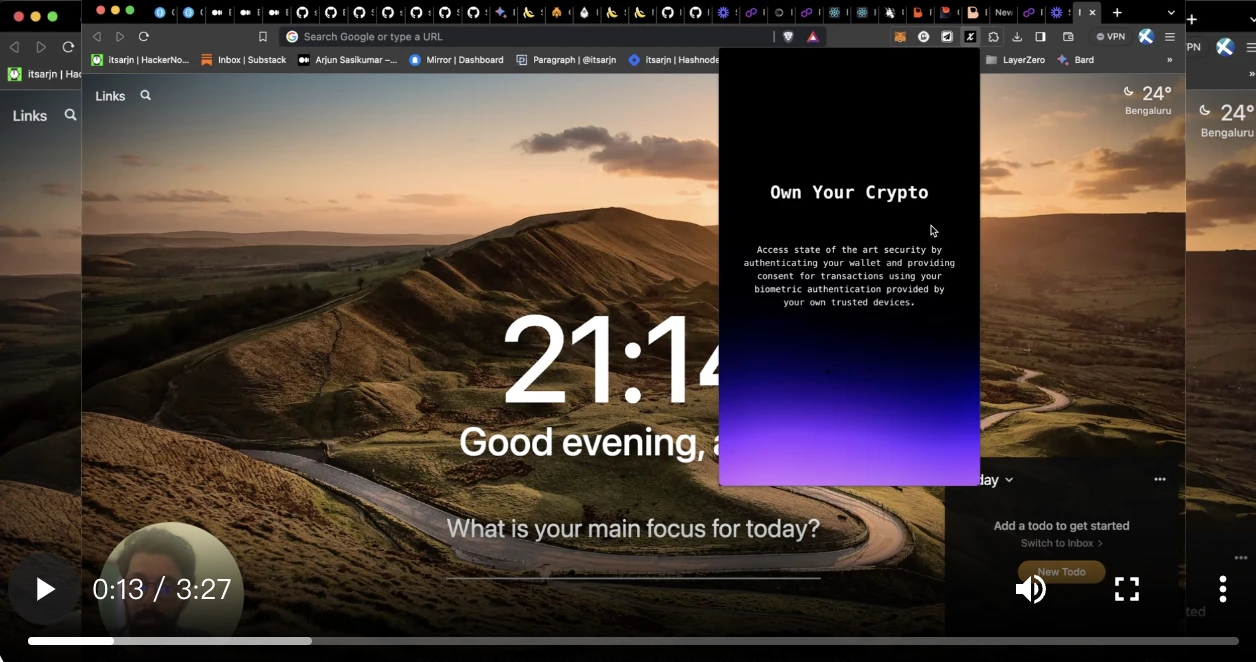The height and width of the screenshot is (662, 1256).
Task: Open the Bard bookmark
Action: pos(1076,60)
